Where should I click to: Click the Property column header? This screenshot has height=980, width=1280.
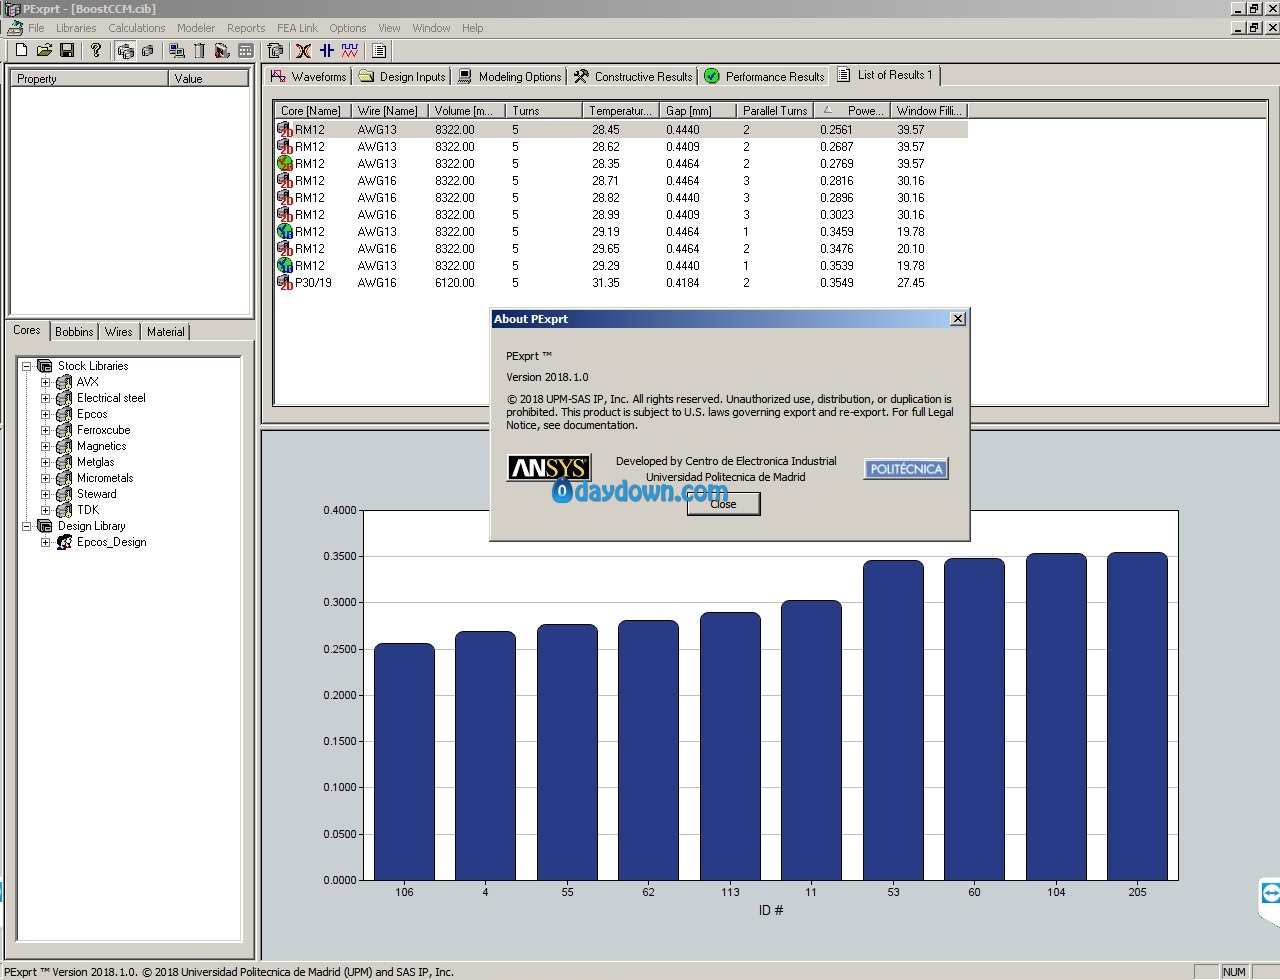(x=89, y=78)
